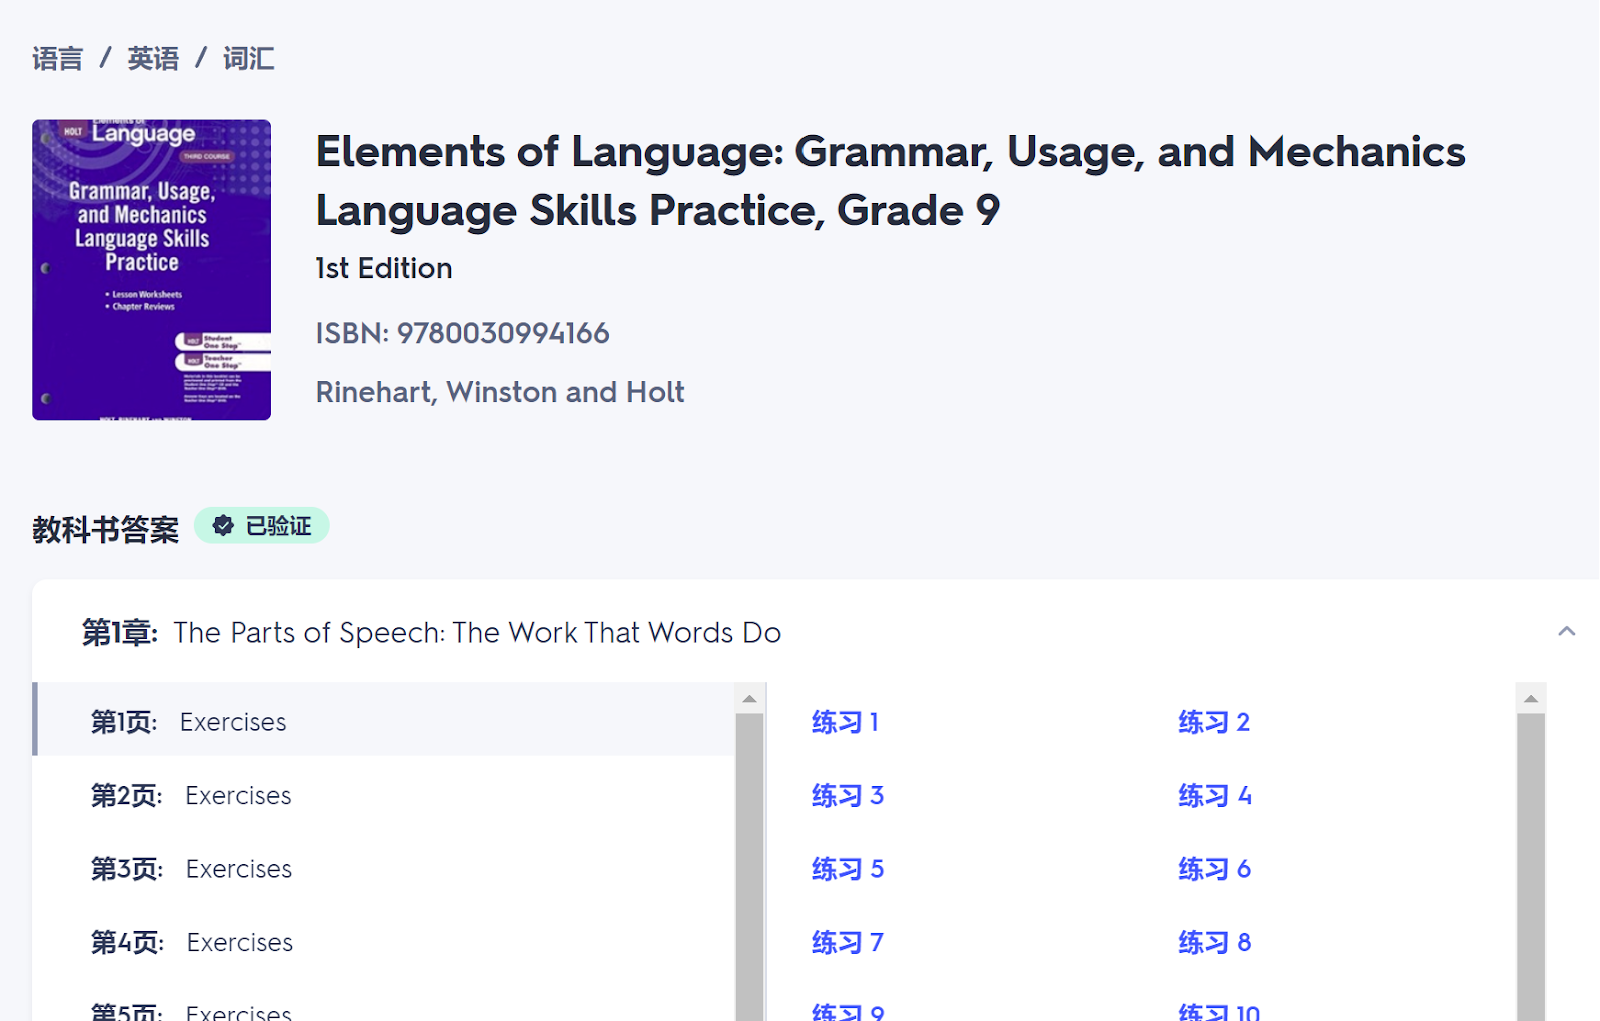Select 第2页 Exercises row
The width and height of the screenshot is (1600, 1021).
[x=385, y=795]
